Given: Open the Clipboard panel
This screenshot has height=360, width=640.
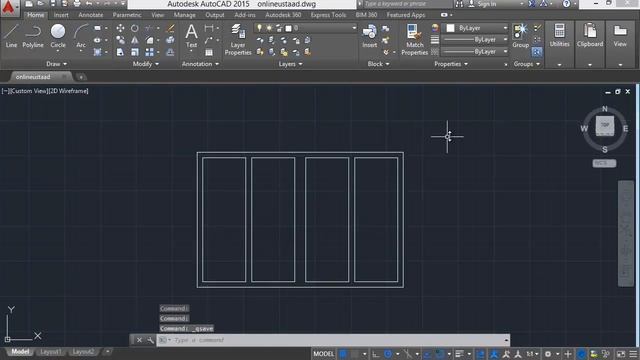Looking at the screenshot, I should (x=590, y=36).
